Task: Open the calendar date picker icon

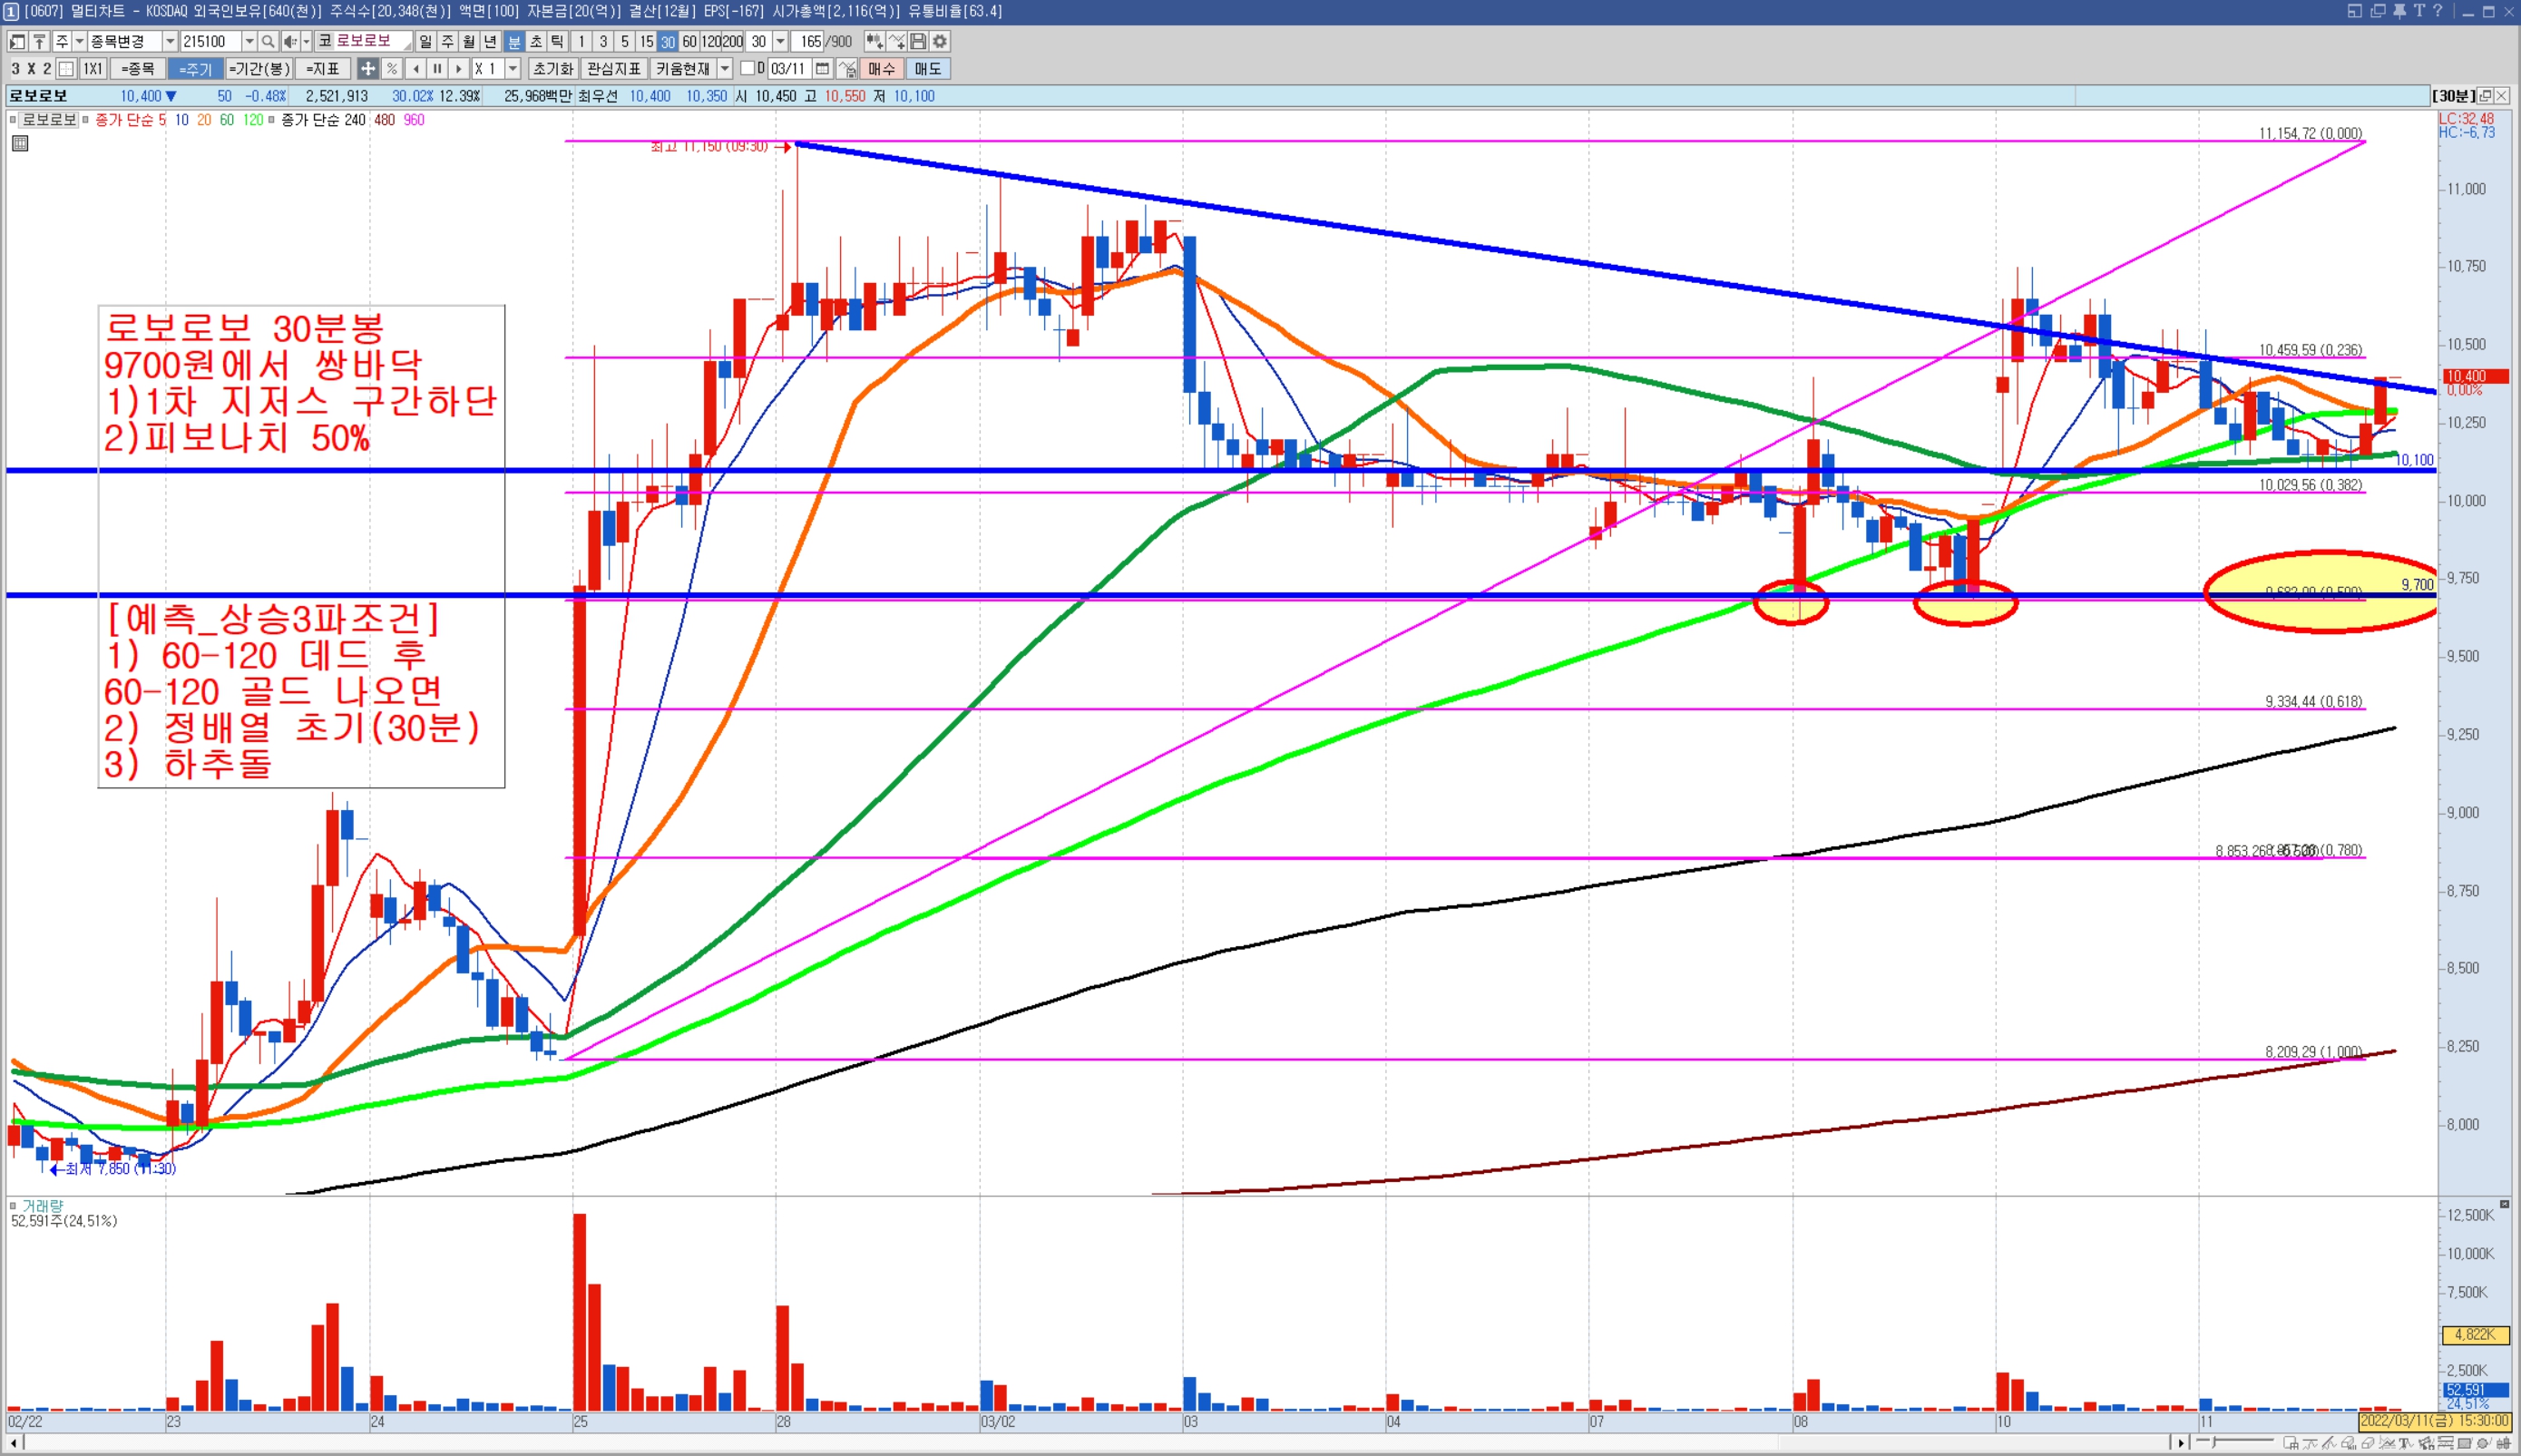Action: click(822, 69)
